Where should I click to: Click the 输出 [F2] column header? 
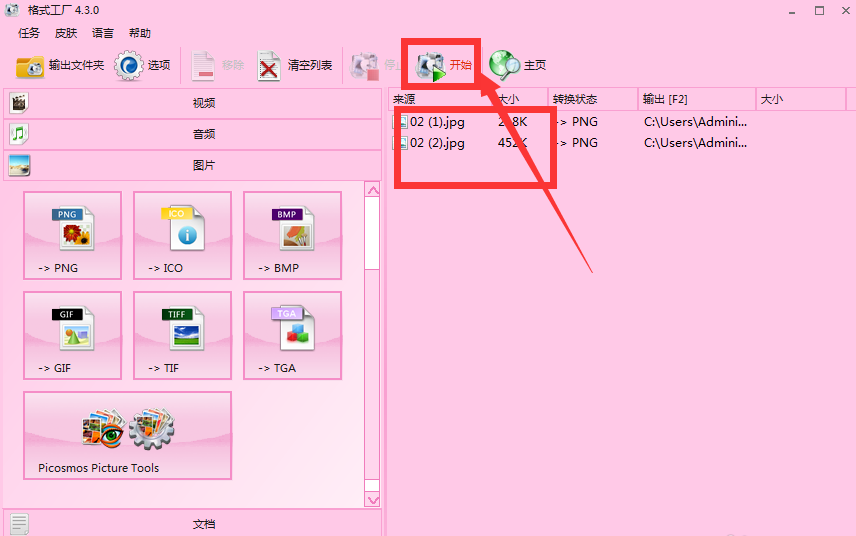(x=697, y=99)
